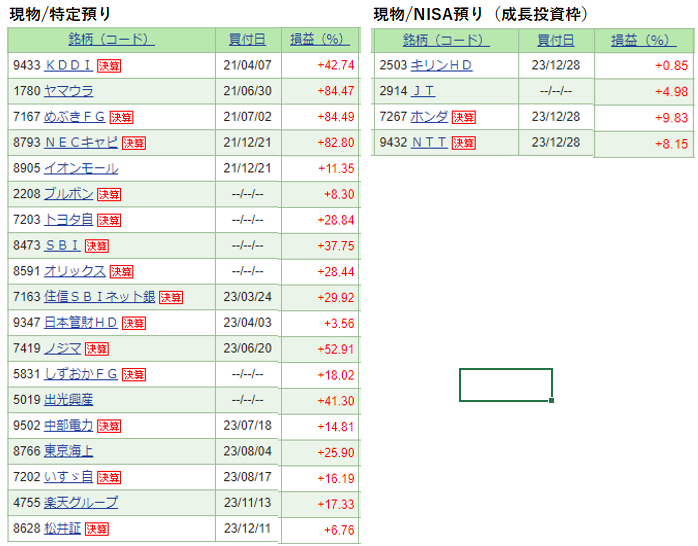Click the 決算 badge next to 住信SBIネット銀
This screenshot has height=546, width=698.
pos(171,298)
